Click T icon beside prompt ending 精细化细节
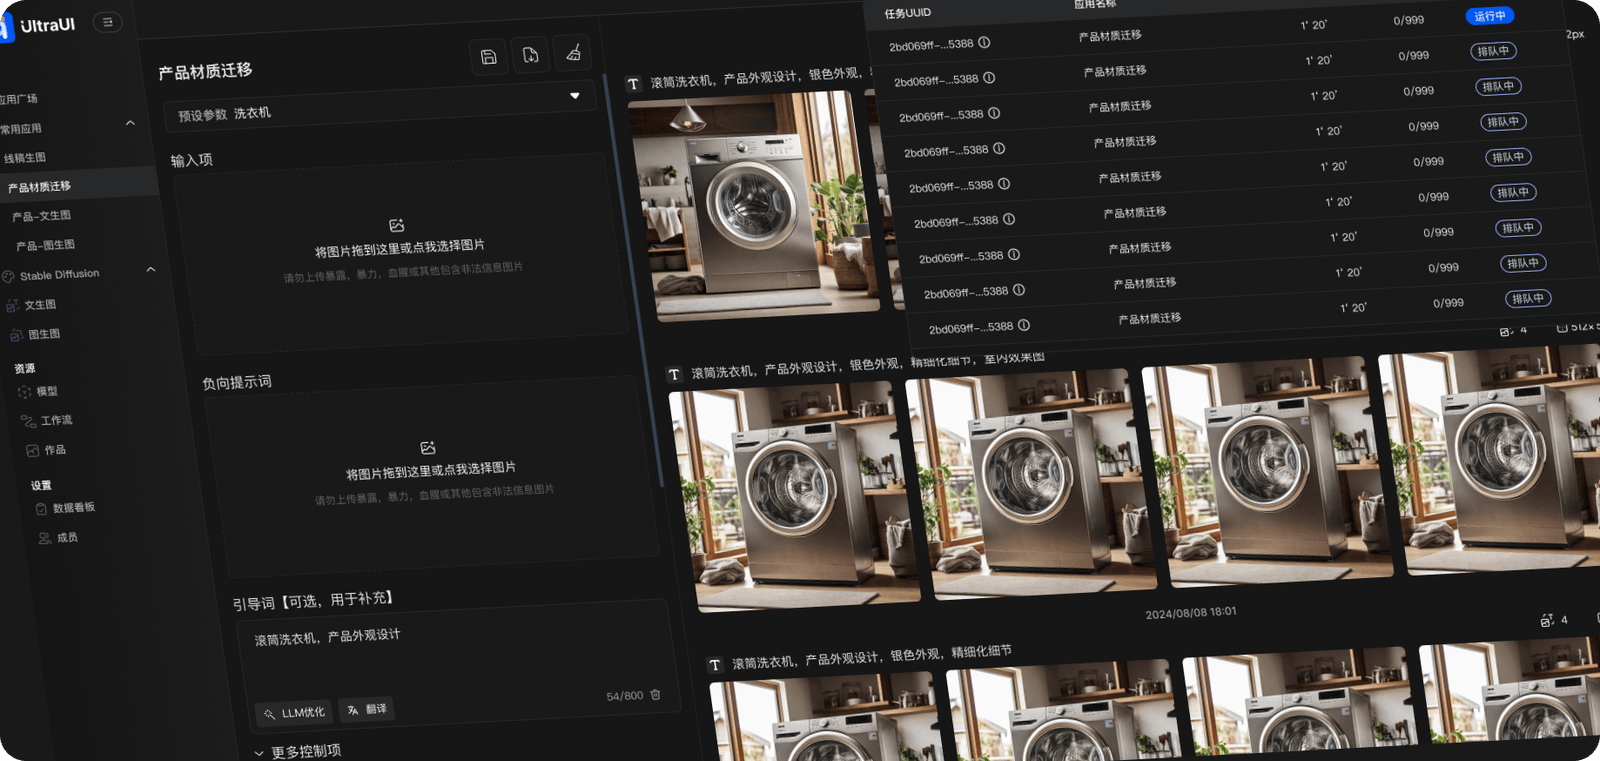The width and height of the screenshot is (1600, 761). [714, 665]
